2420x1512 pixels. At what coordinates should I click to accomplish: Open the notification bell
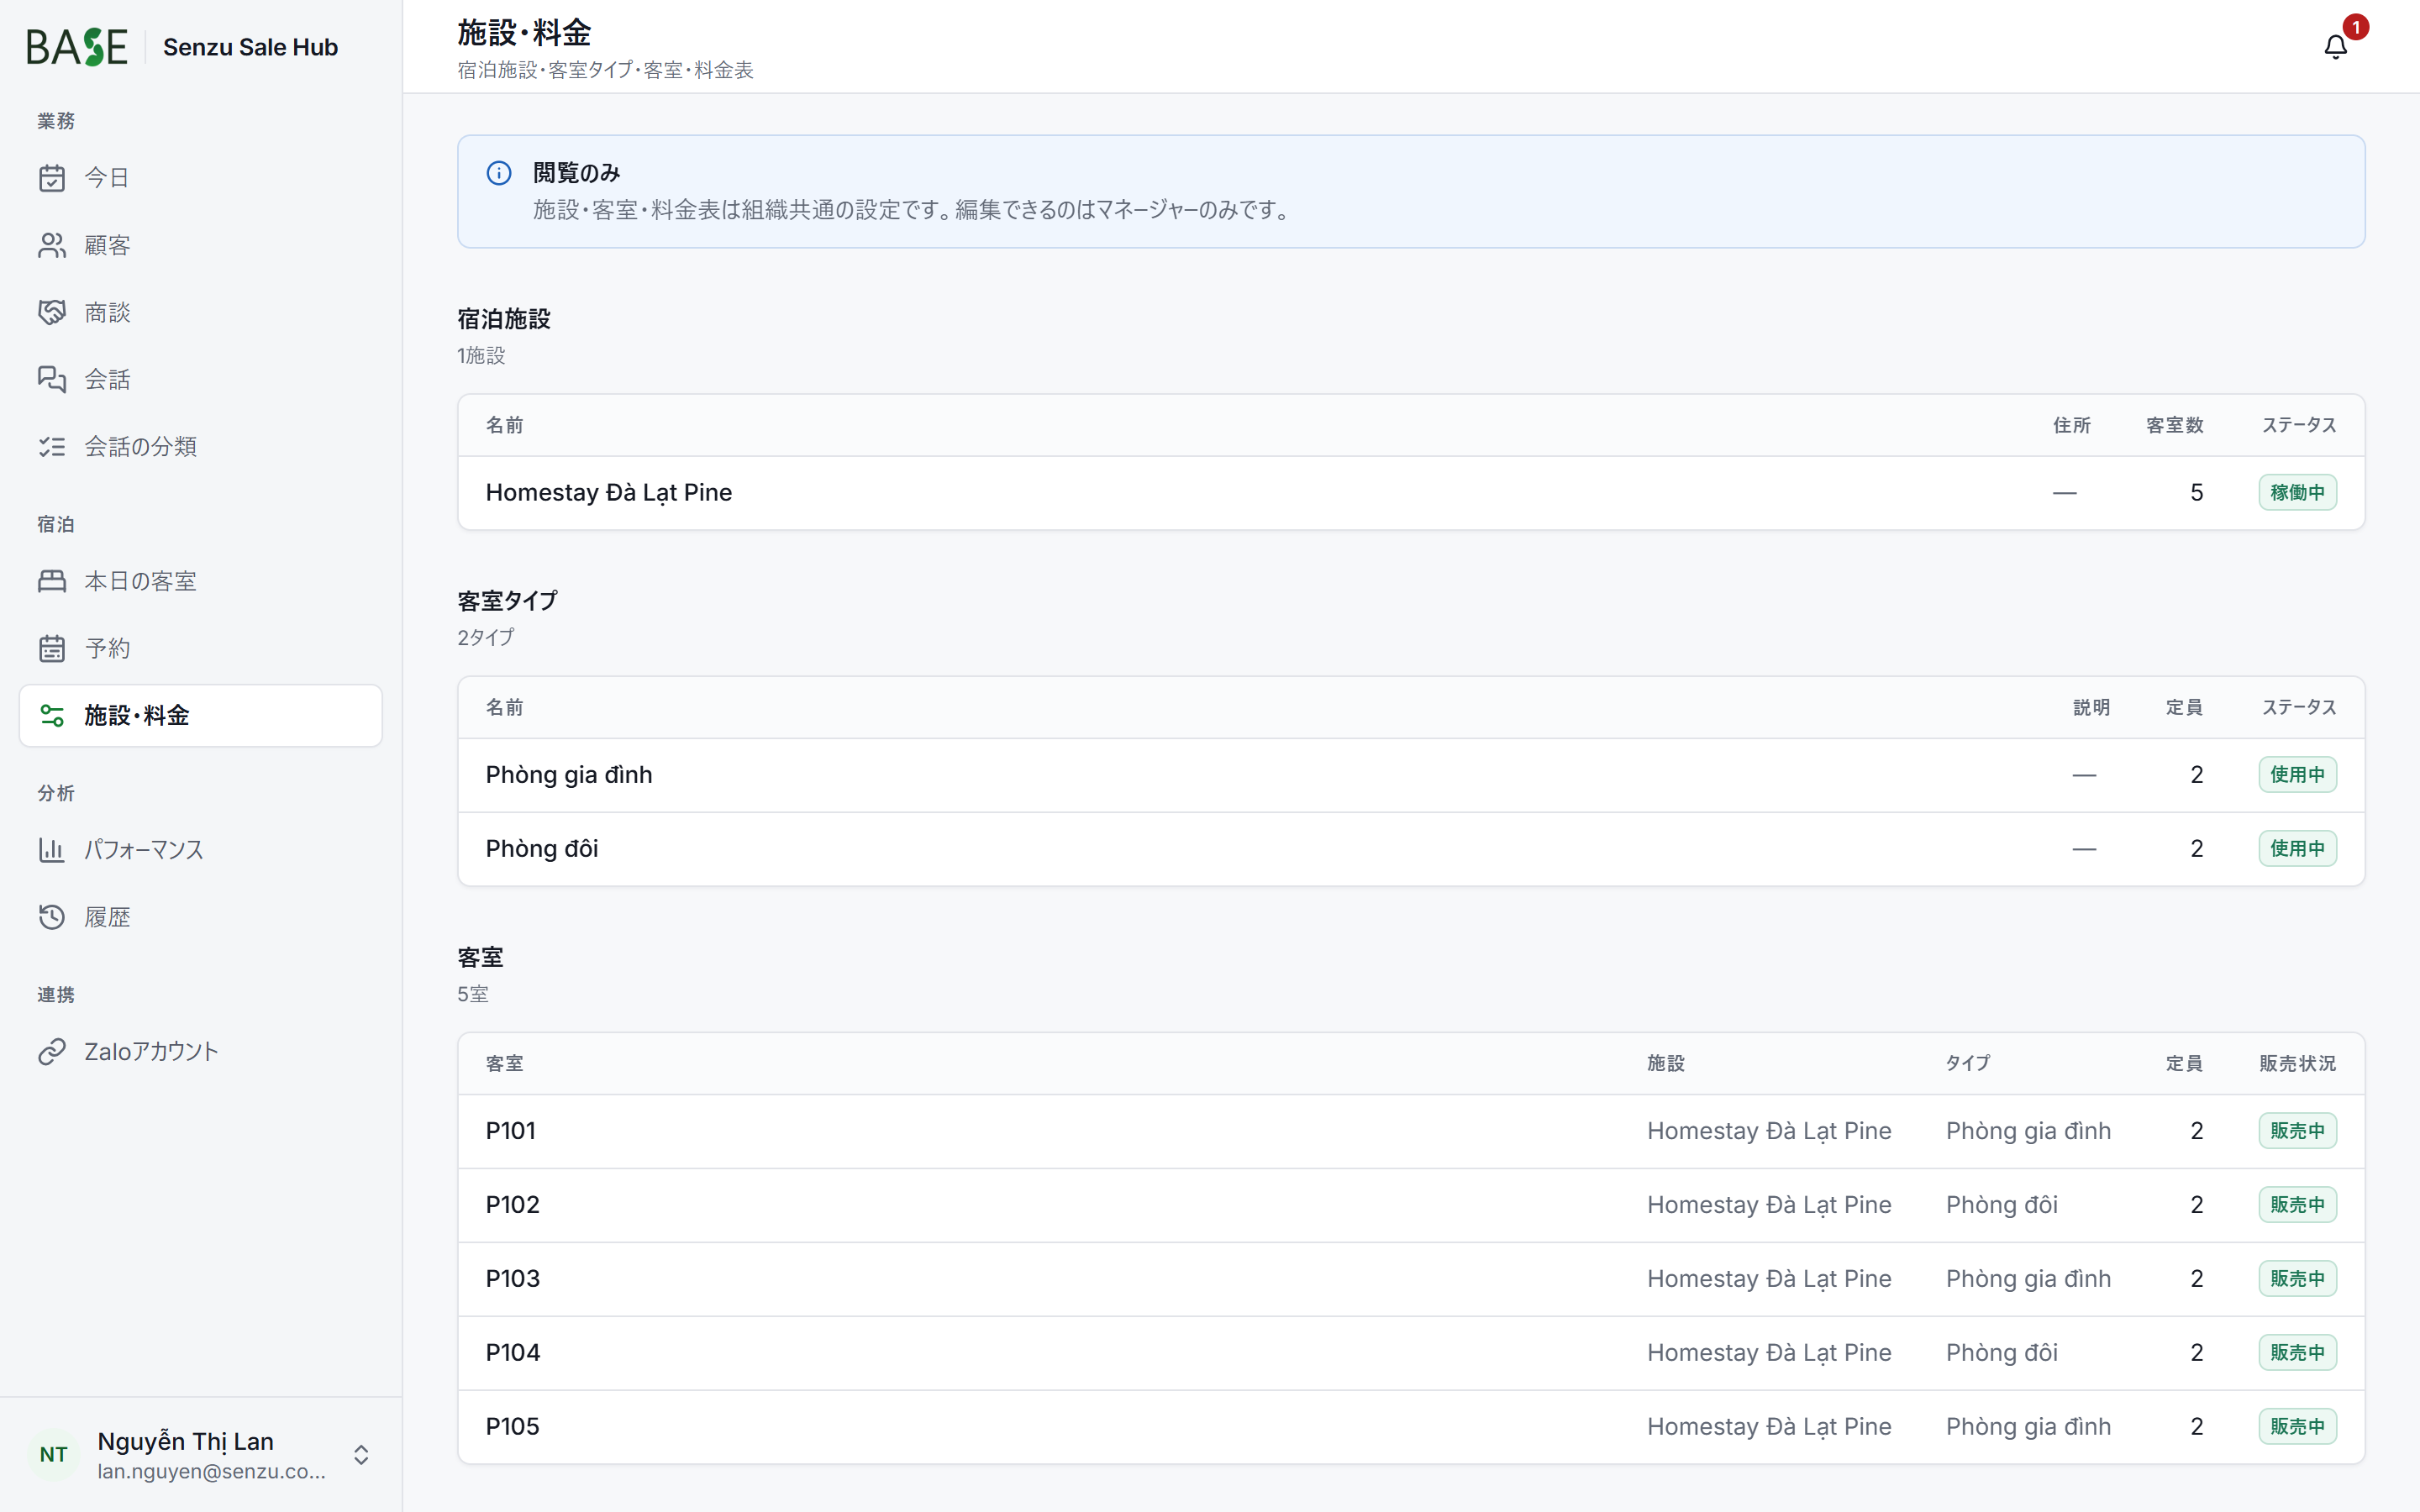(x=2335, y=47)
